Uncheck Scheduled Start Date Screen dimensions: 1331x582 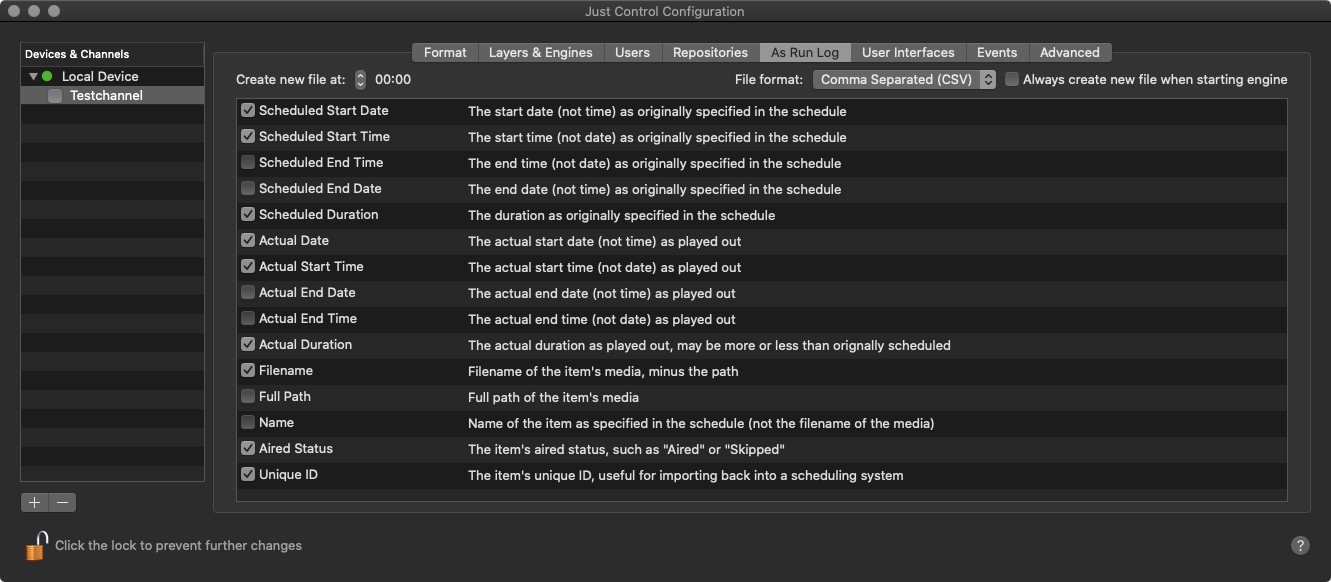pos(248,110)
